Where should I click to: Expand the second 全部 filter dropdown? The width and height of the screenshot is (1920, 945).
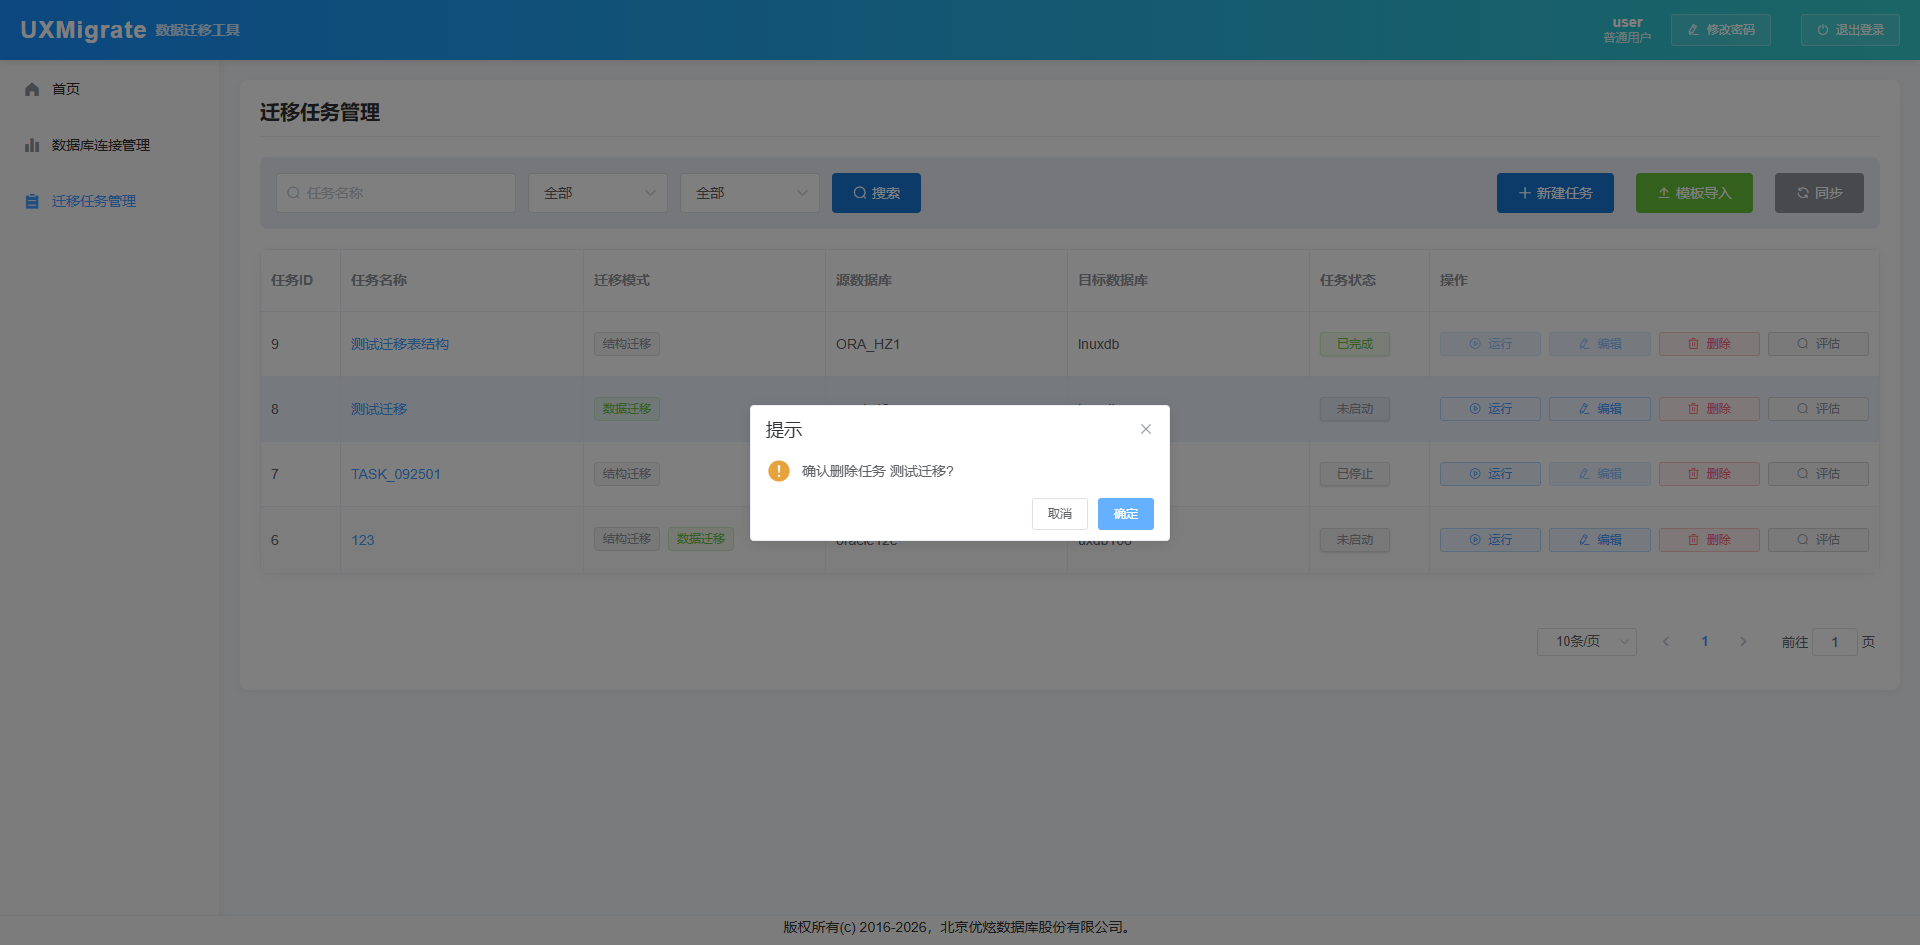750,193
